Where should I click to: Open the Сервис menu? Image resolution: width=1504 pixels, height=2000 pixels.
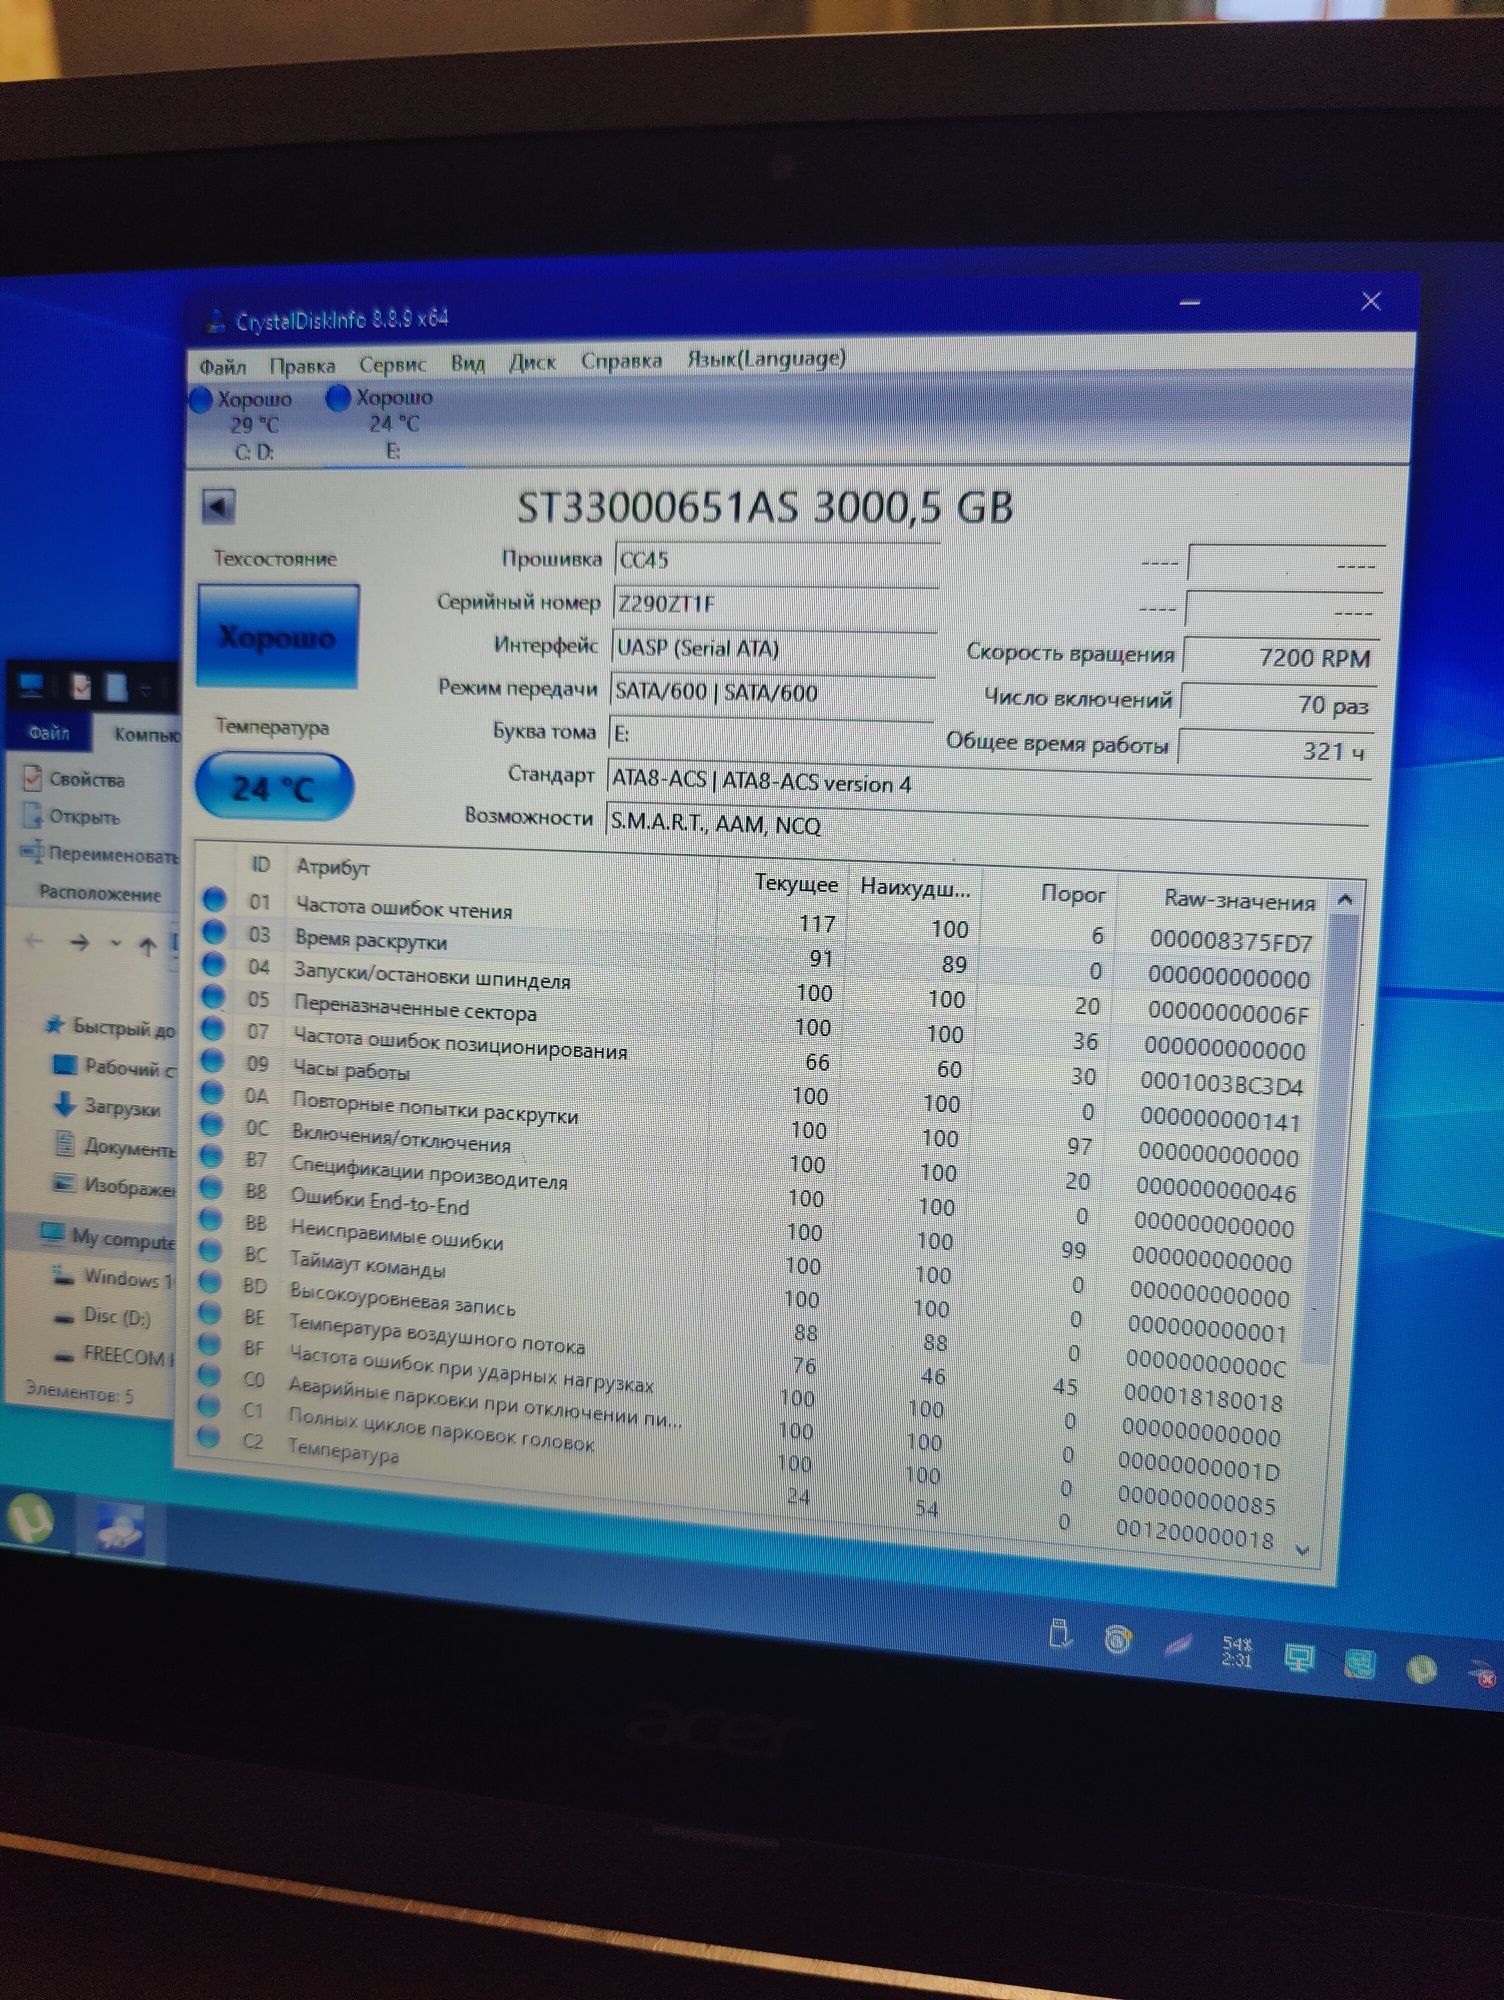click(392, 364)
